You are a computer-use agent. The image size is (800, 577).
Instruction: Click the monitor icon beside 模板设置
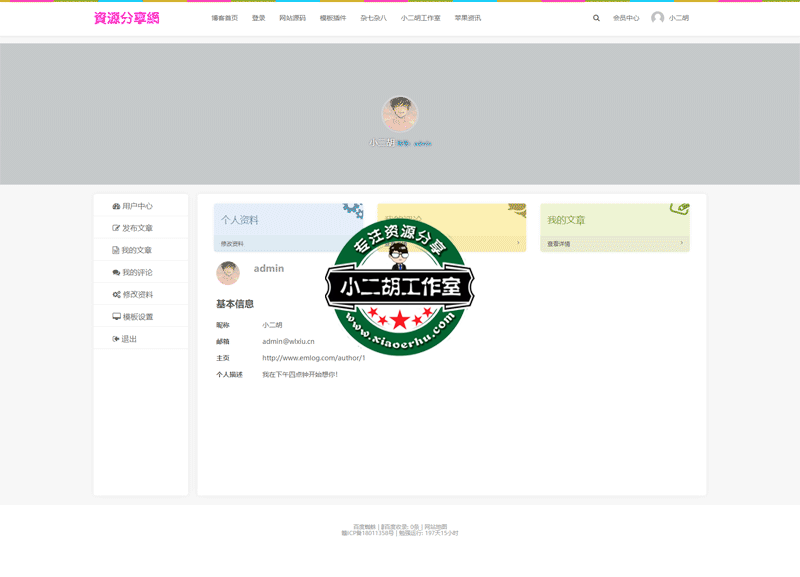pyautogui.click(x=115, y=316)
